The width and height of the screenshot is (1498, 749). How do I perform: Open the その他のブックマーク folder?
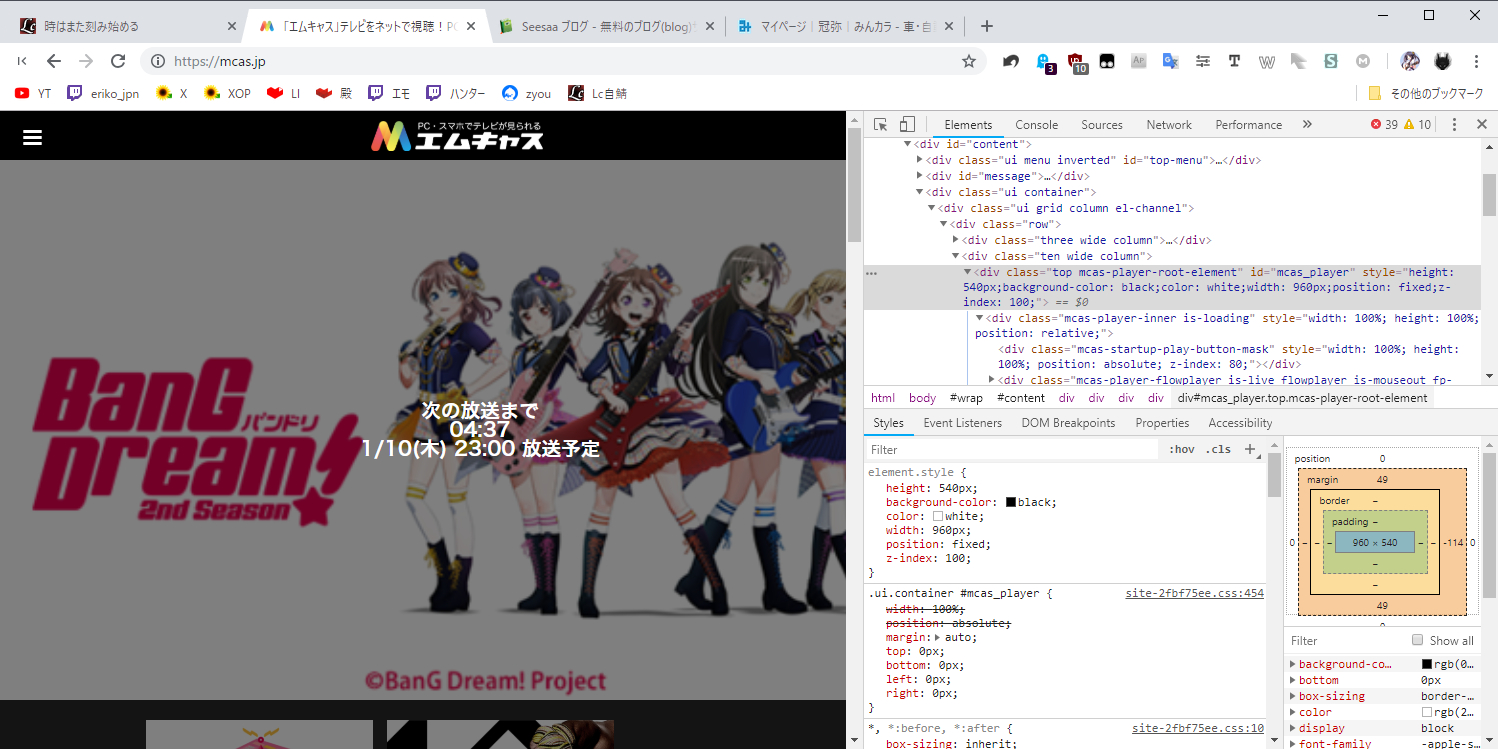point(1425,93)
